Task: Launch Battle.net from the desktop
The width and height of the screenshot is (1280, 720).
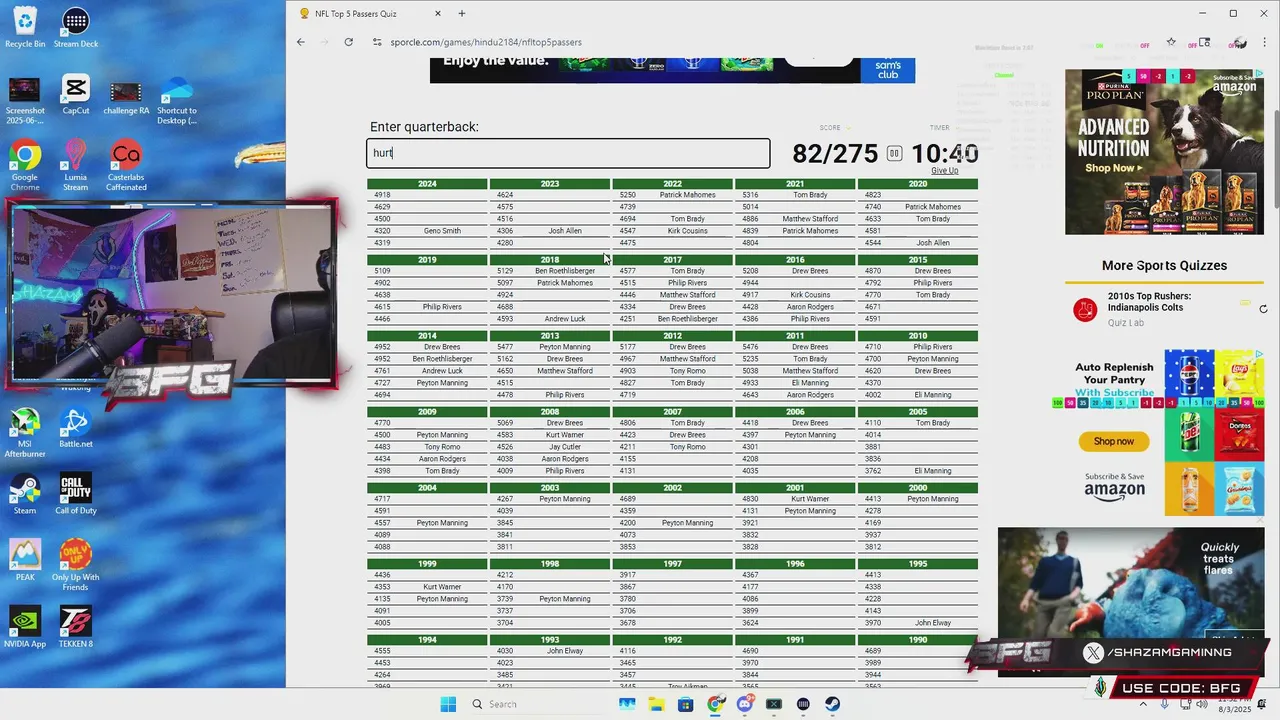Action: coord(75,428)
